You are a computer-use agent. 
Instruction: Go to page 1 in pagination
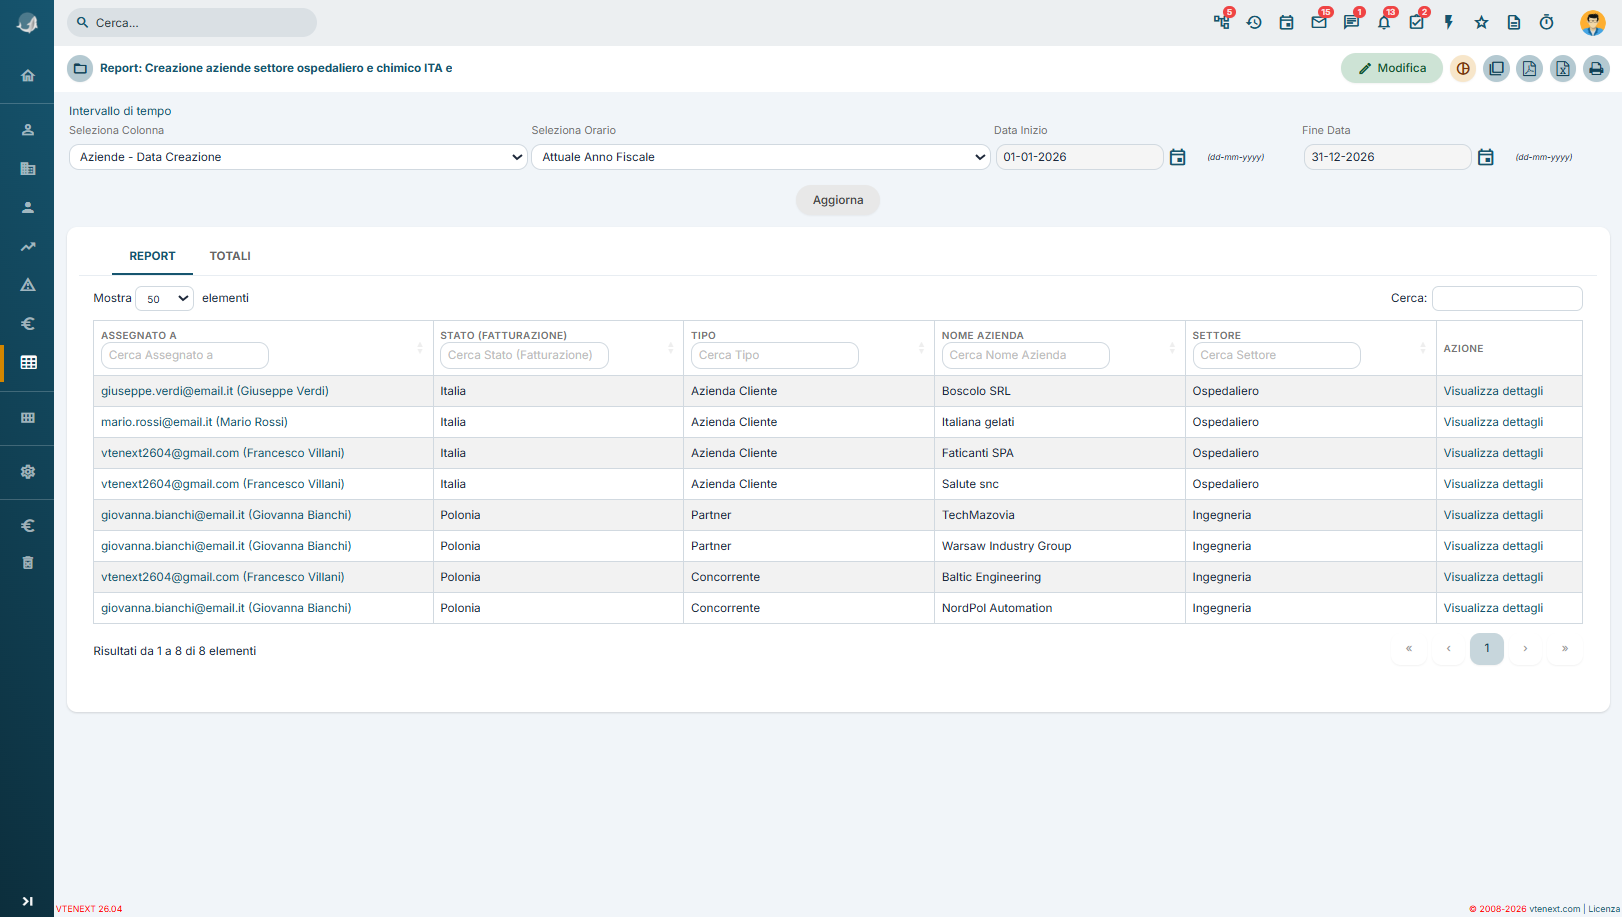point(1487,648)
